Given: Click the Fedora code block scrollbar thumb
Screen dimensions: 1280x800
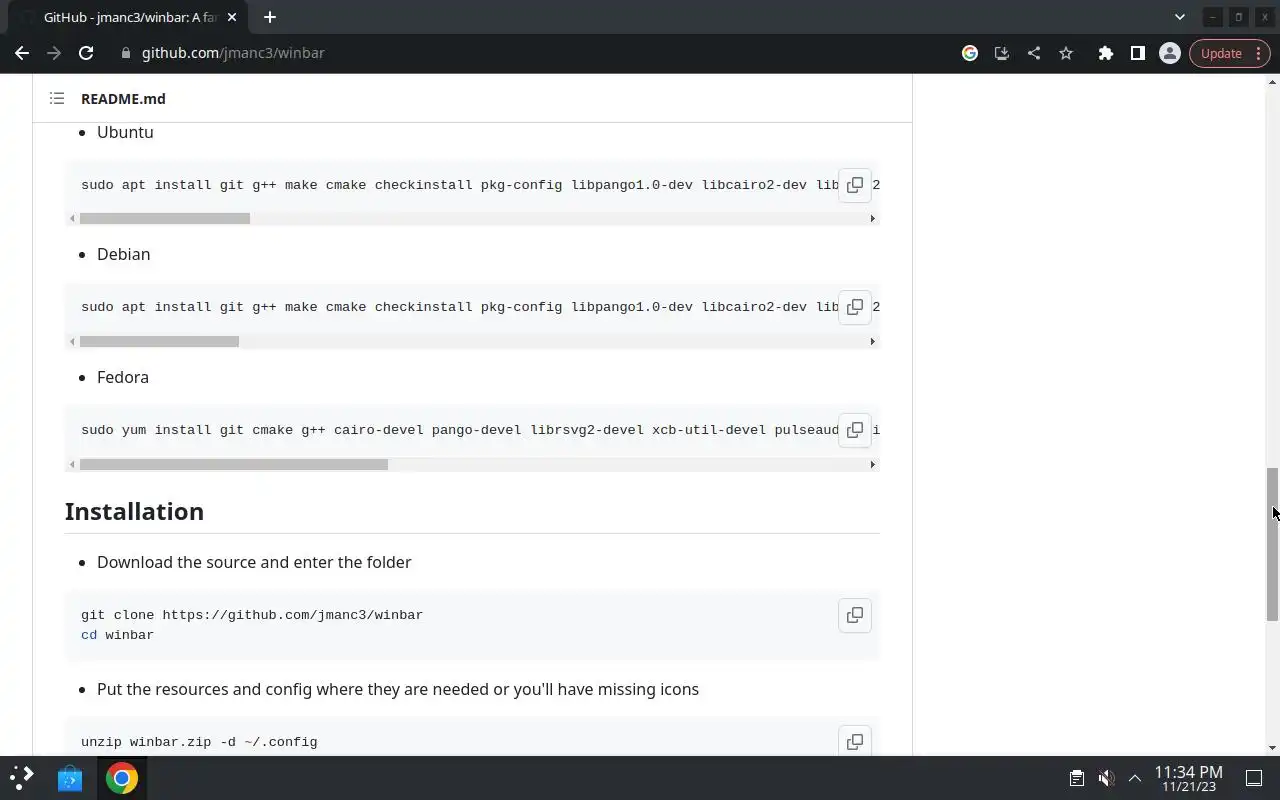Looking at the screenshot, I should coord(234,464).
